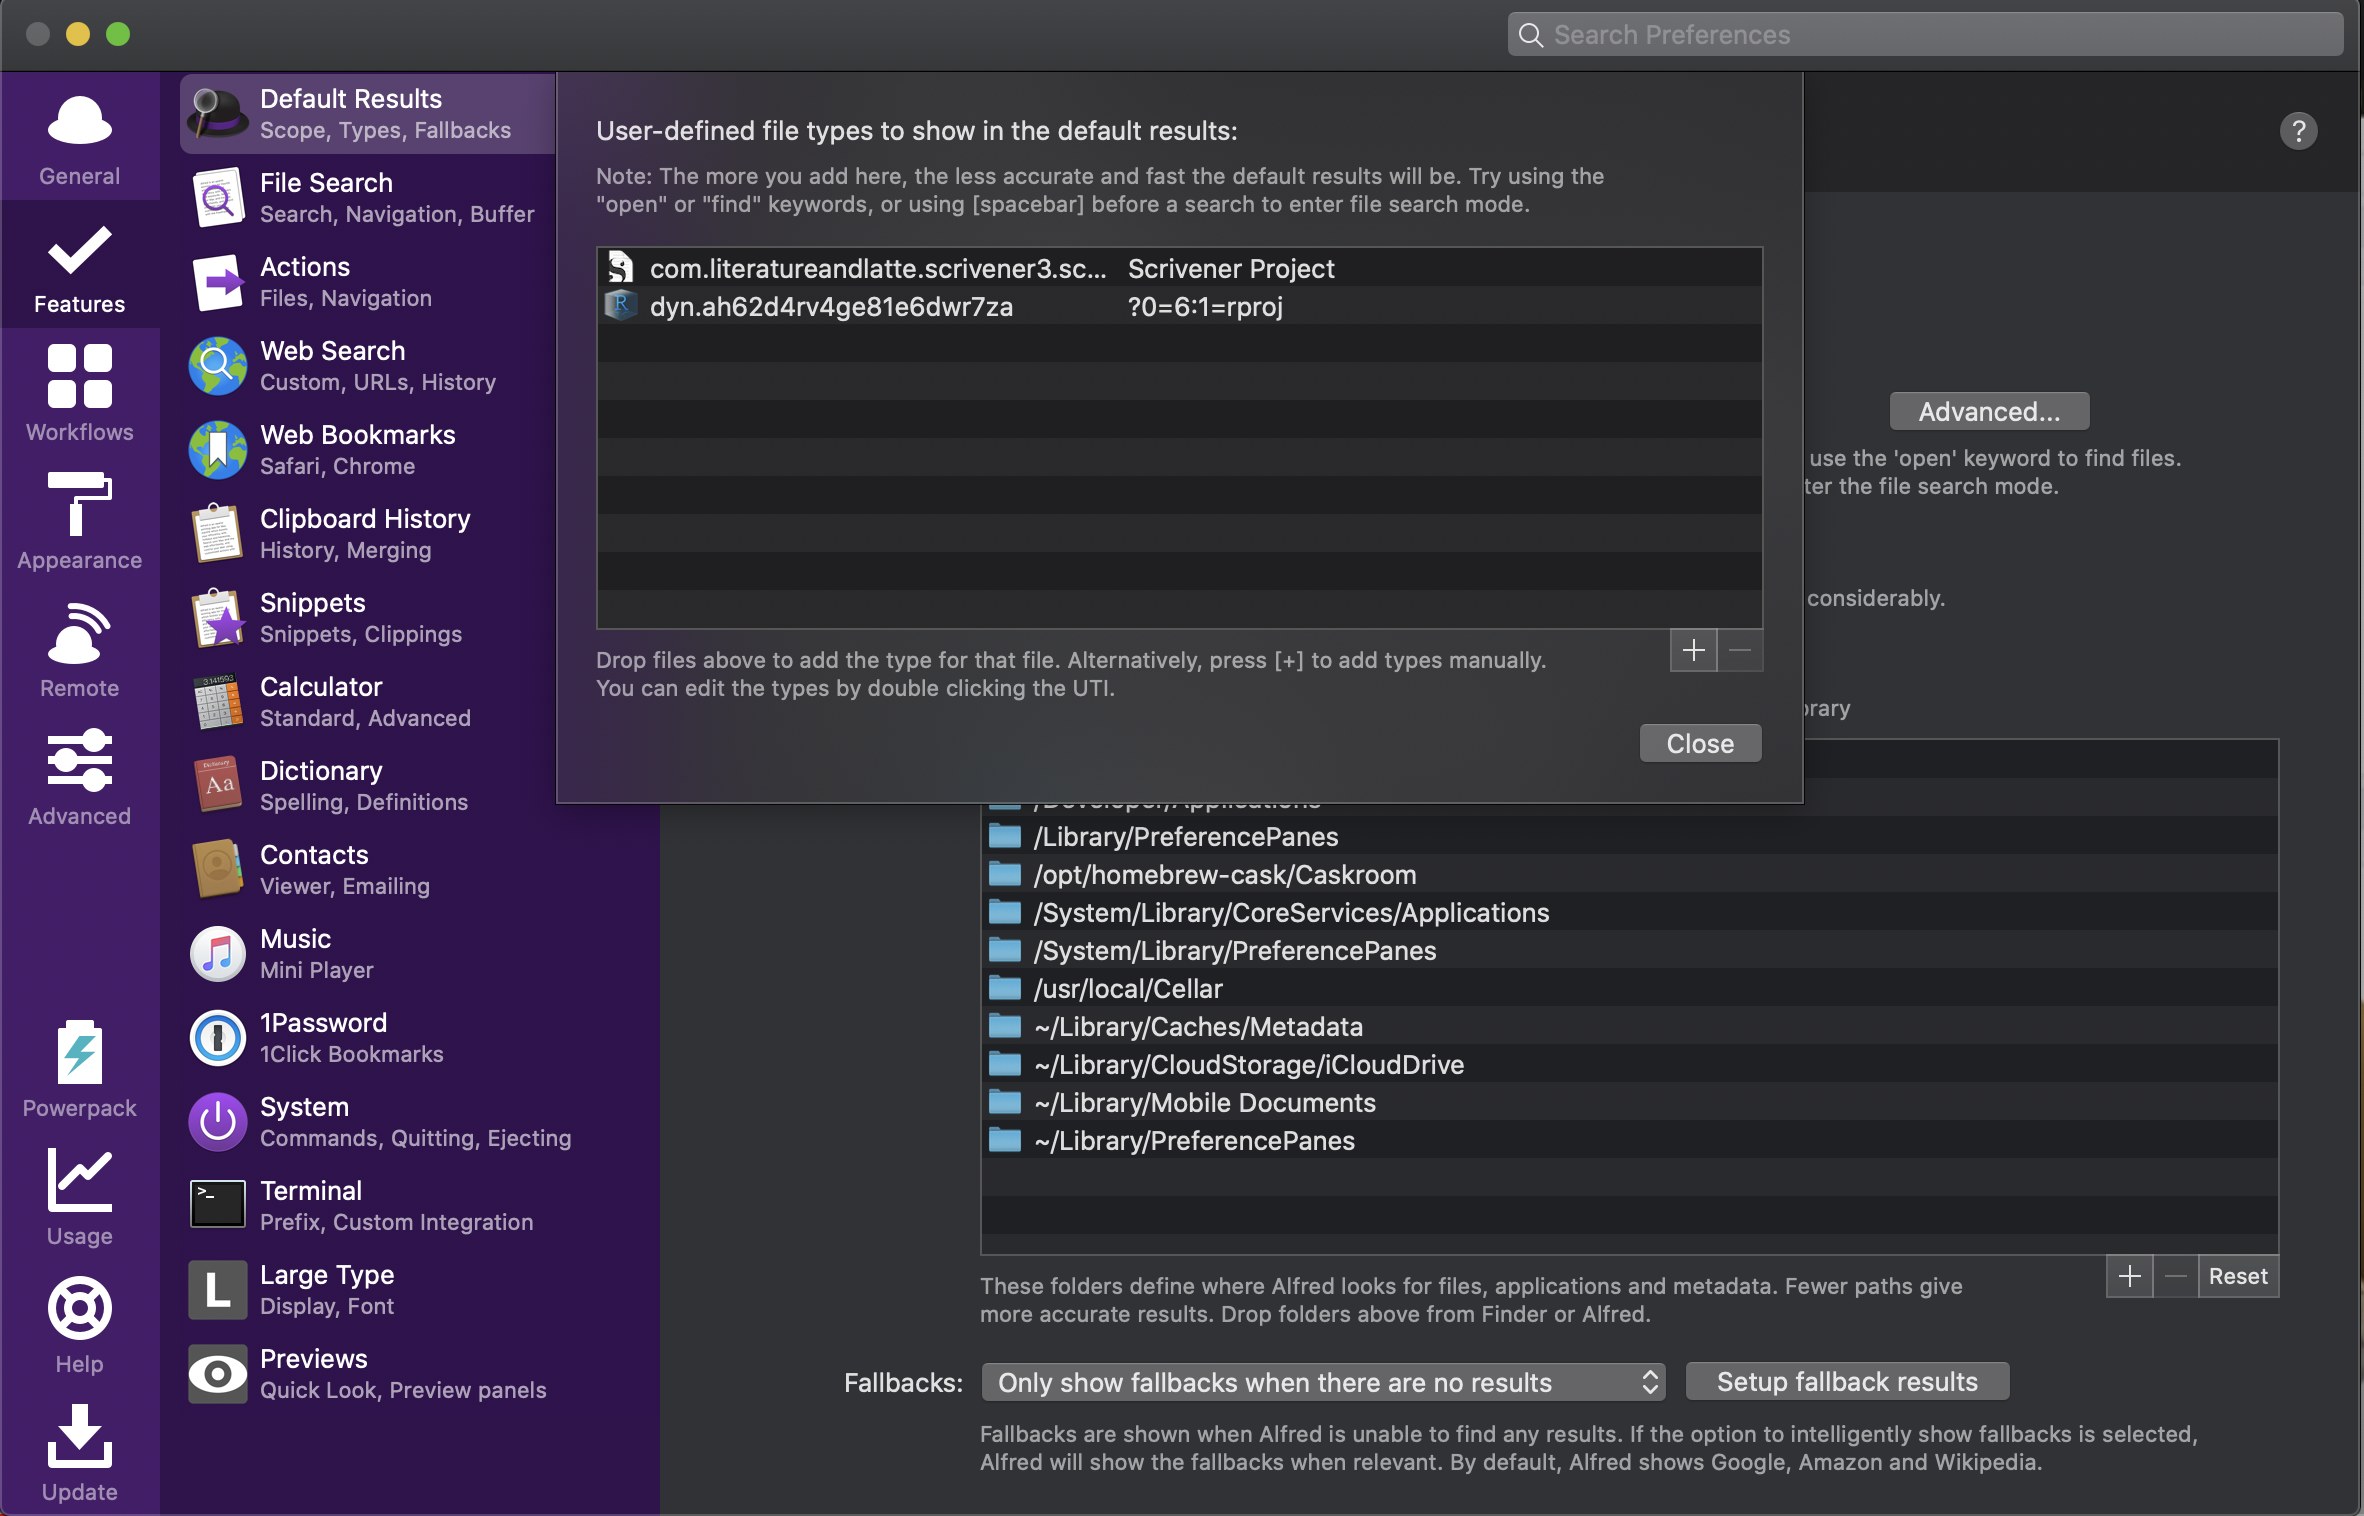Viewport: 2364px width, 1516px height.
Task: Open Web Bookmarks feature
Action: click(368, 449)
